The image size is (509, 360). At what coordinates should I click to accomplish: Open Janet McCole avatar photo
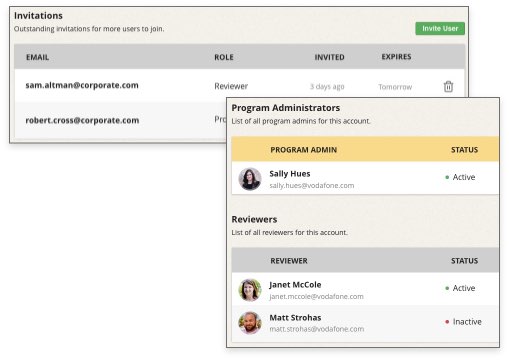(250, 290)
